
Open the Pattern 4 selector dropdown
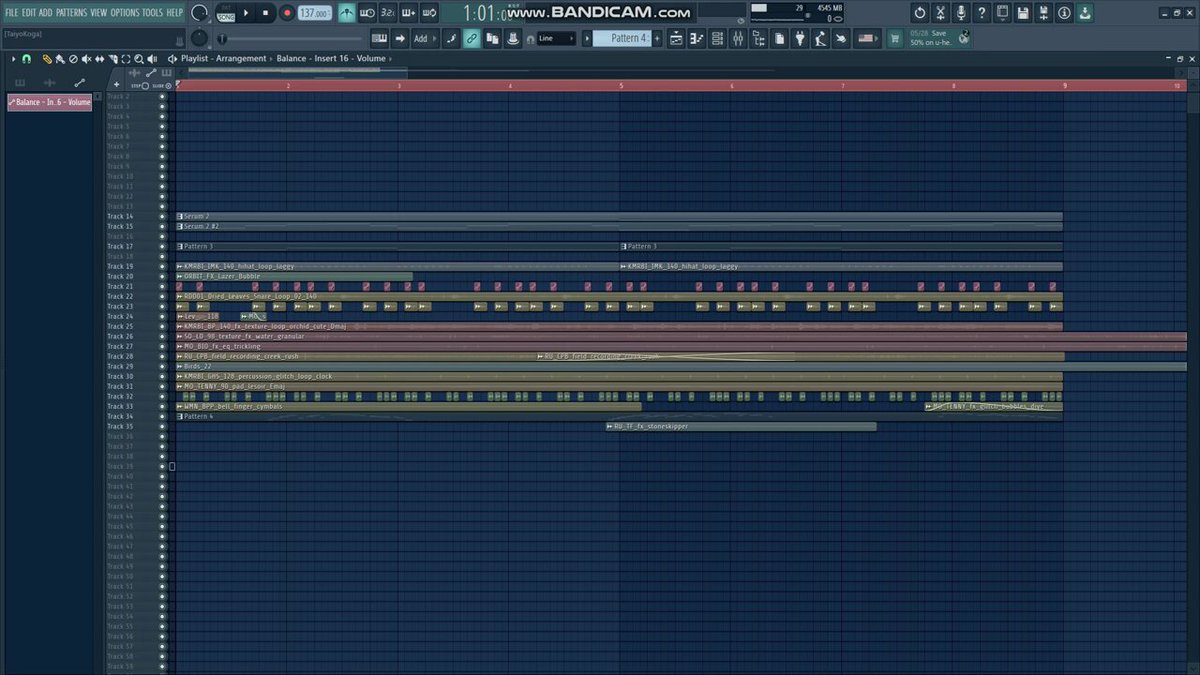tap(623, 39)
